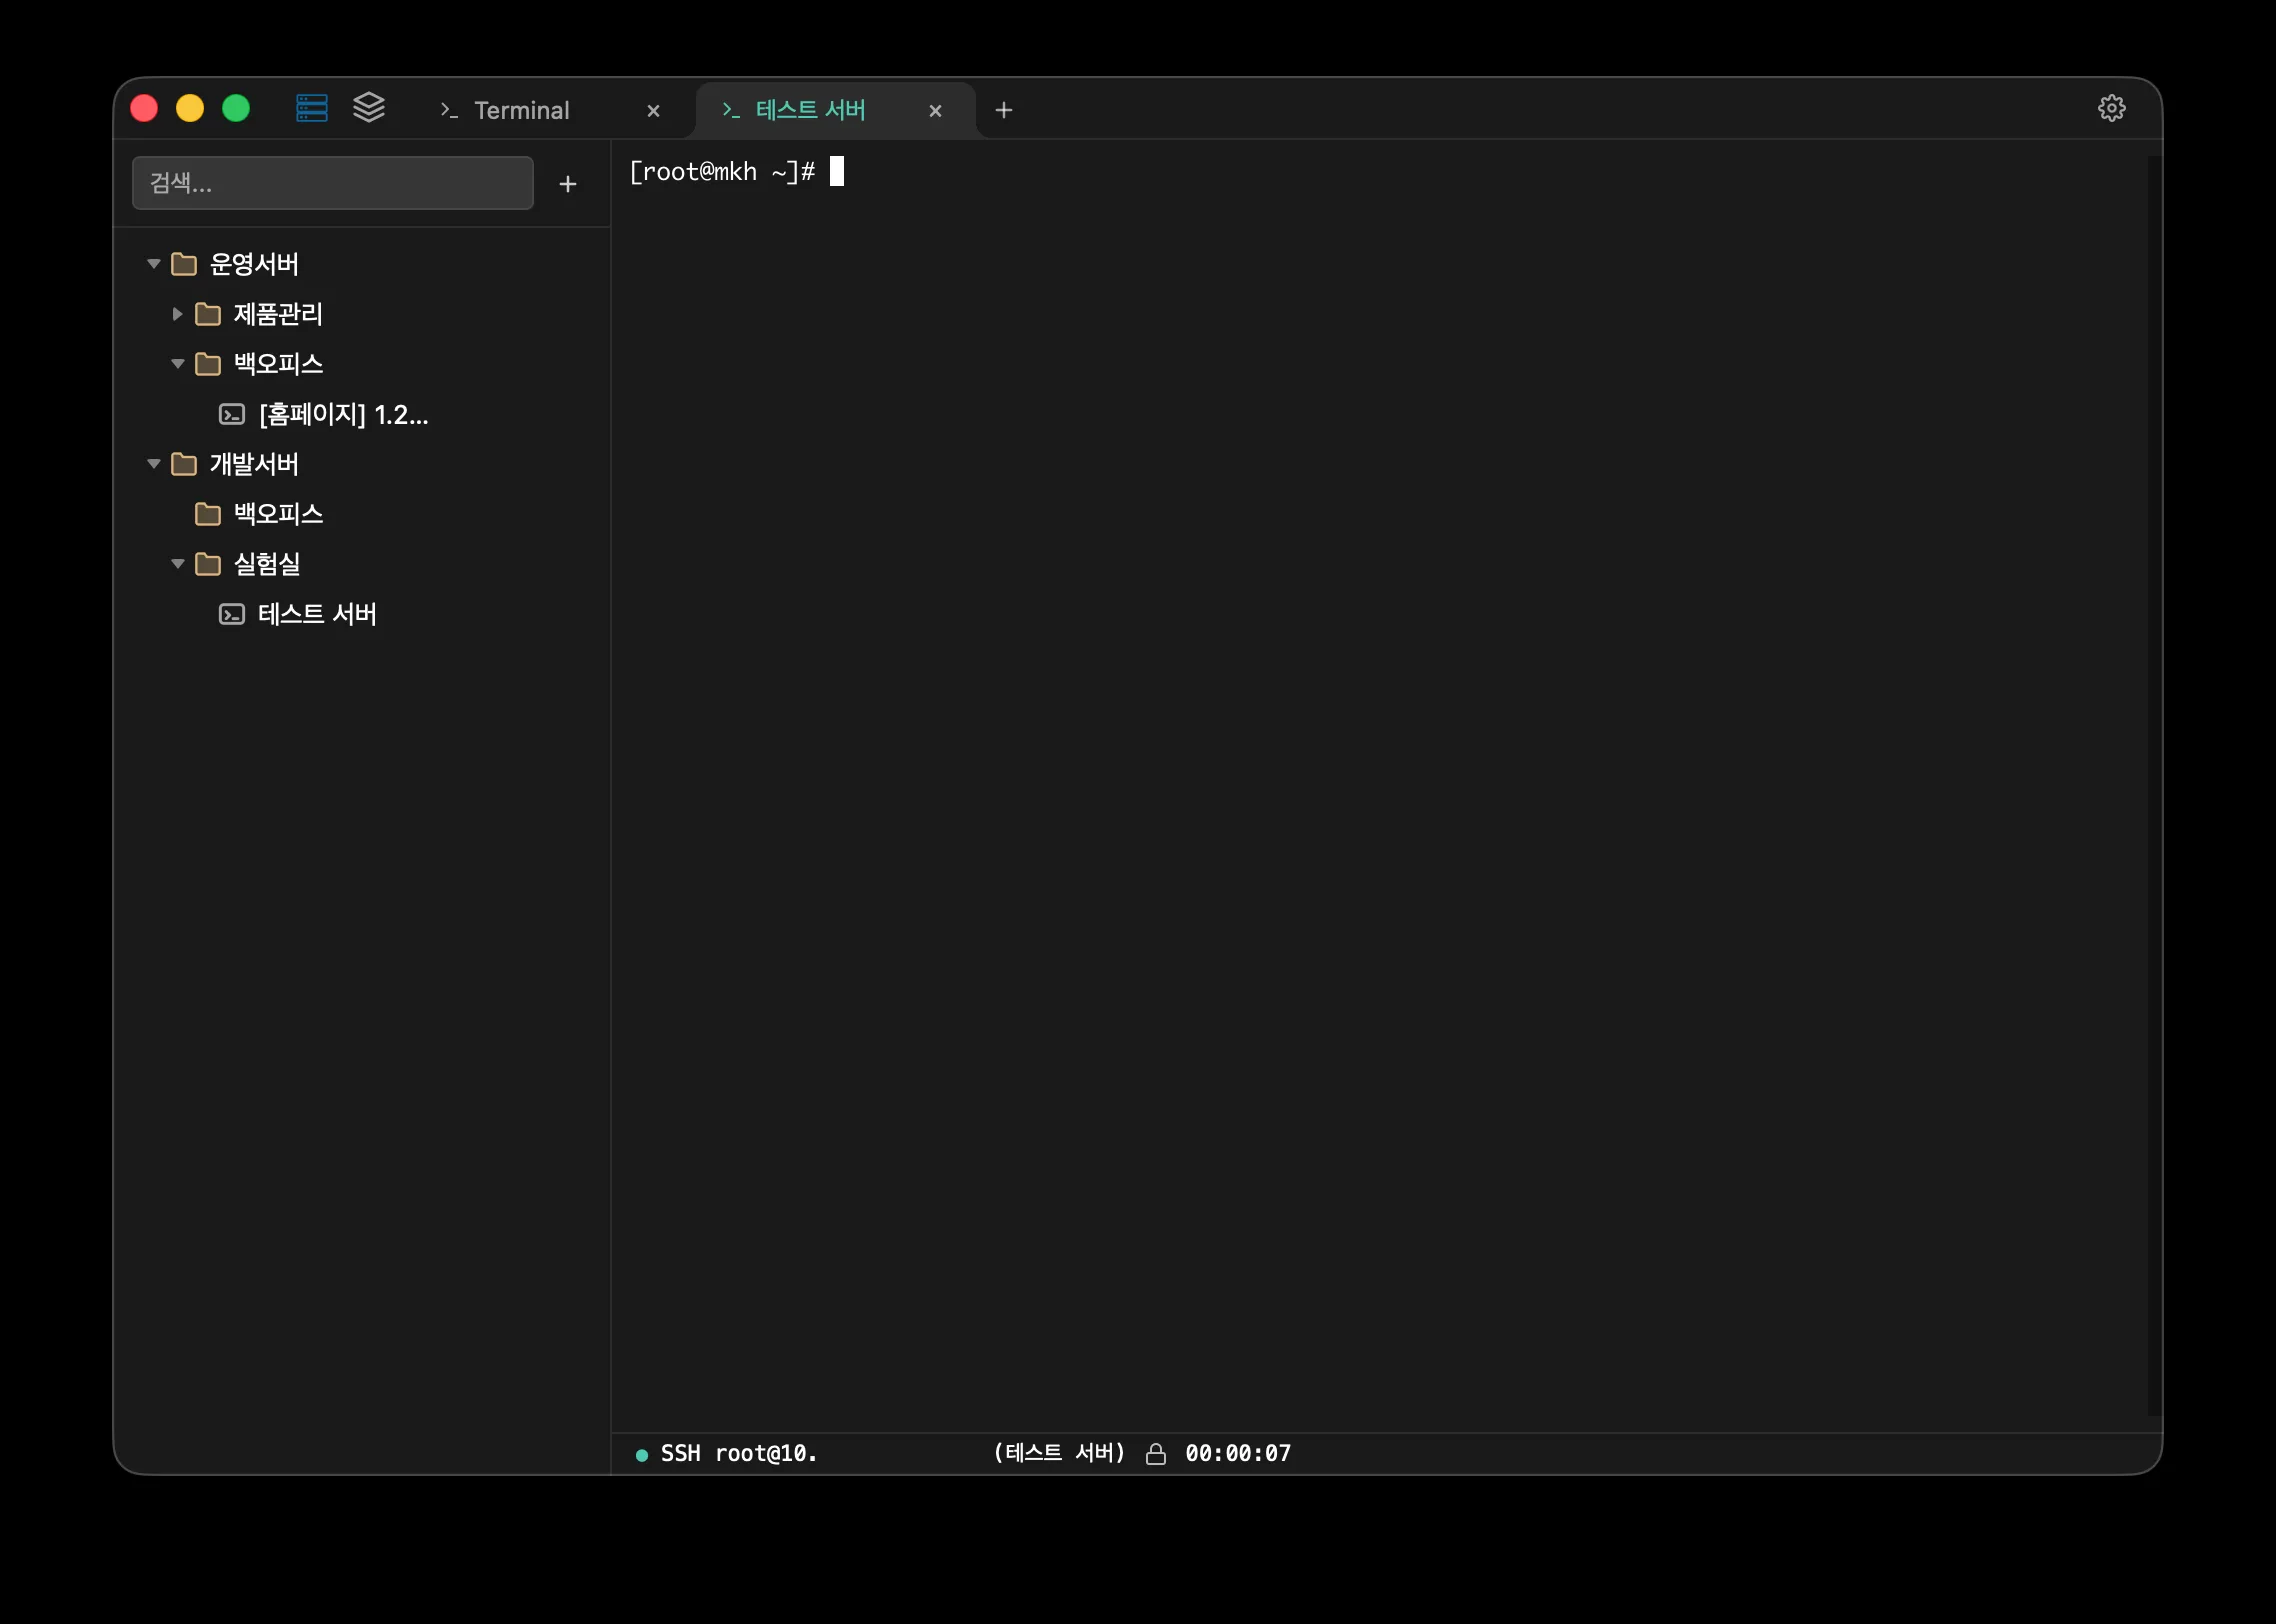Open the 테스트 서버 session entry

(316, 614)
